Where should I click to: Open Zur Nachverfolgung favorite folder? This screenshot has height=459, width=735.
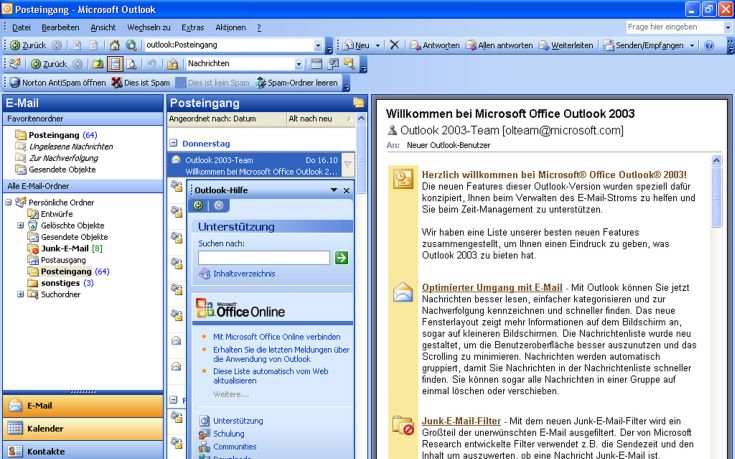point(57,158)
